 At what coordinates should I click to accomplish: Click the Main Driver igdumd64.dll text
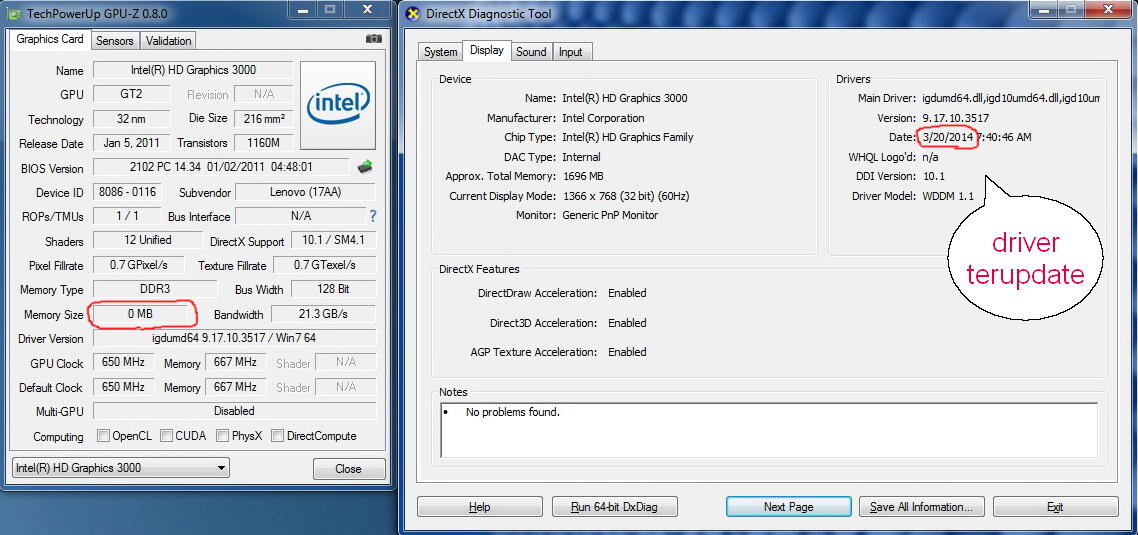[x=1011, y=98]
